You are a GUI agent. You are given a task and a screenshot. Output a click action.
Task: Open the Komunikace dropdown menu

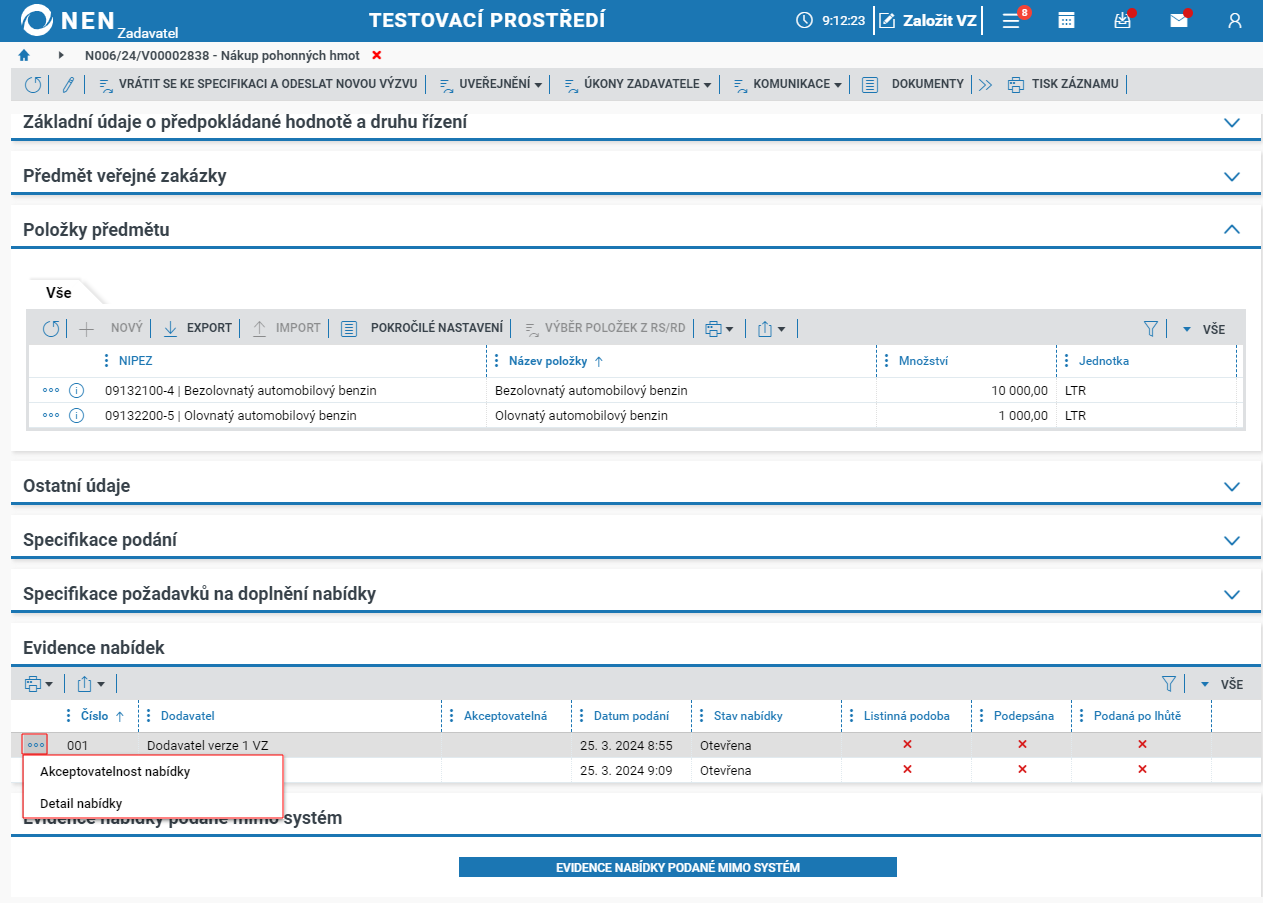pos(788,85)
